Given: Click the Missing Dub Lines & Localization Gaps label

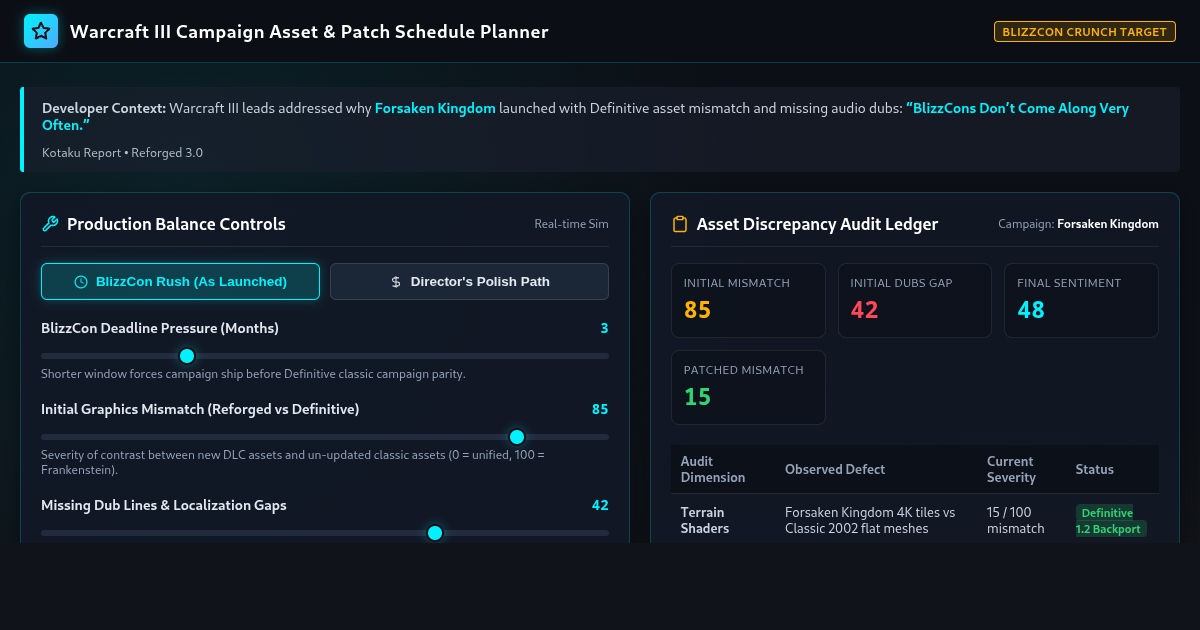Looking at the screenshot, I should [x=164, y=505].
